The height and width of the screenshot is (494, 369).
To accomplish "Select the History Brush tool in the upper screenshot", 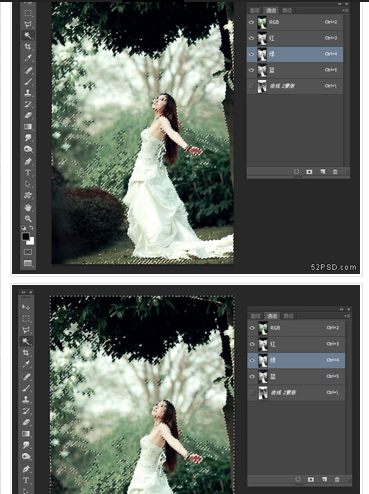I will [x=28, y=104].
